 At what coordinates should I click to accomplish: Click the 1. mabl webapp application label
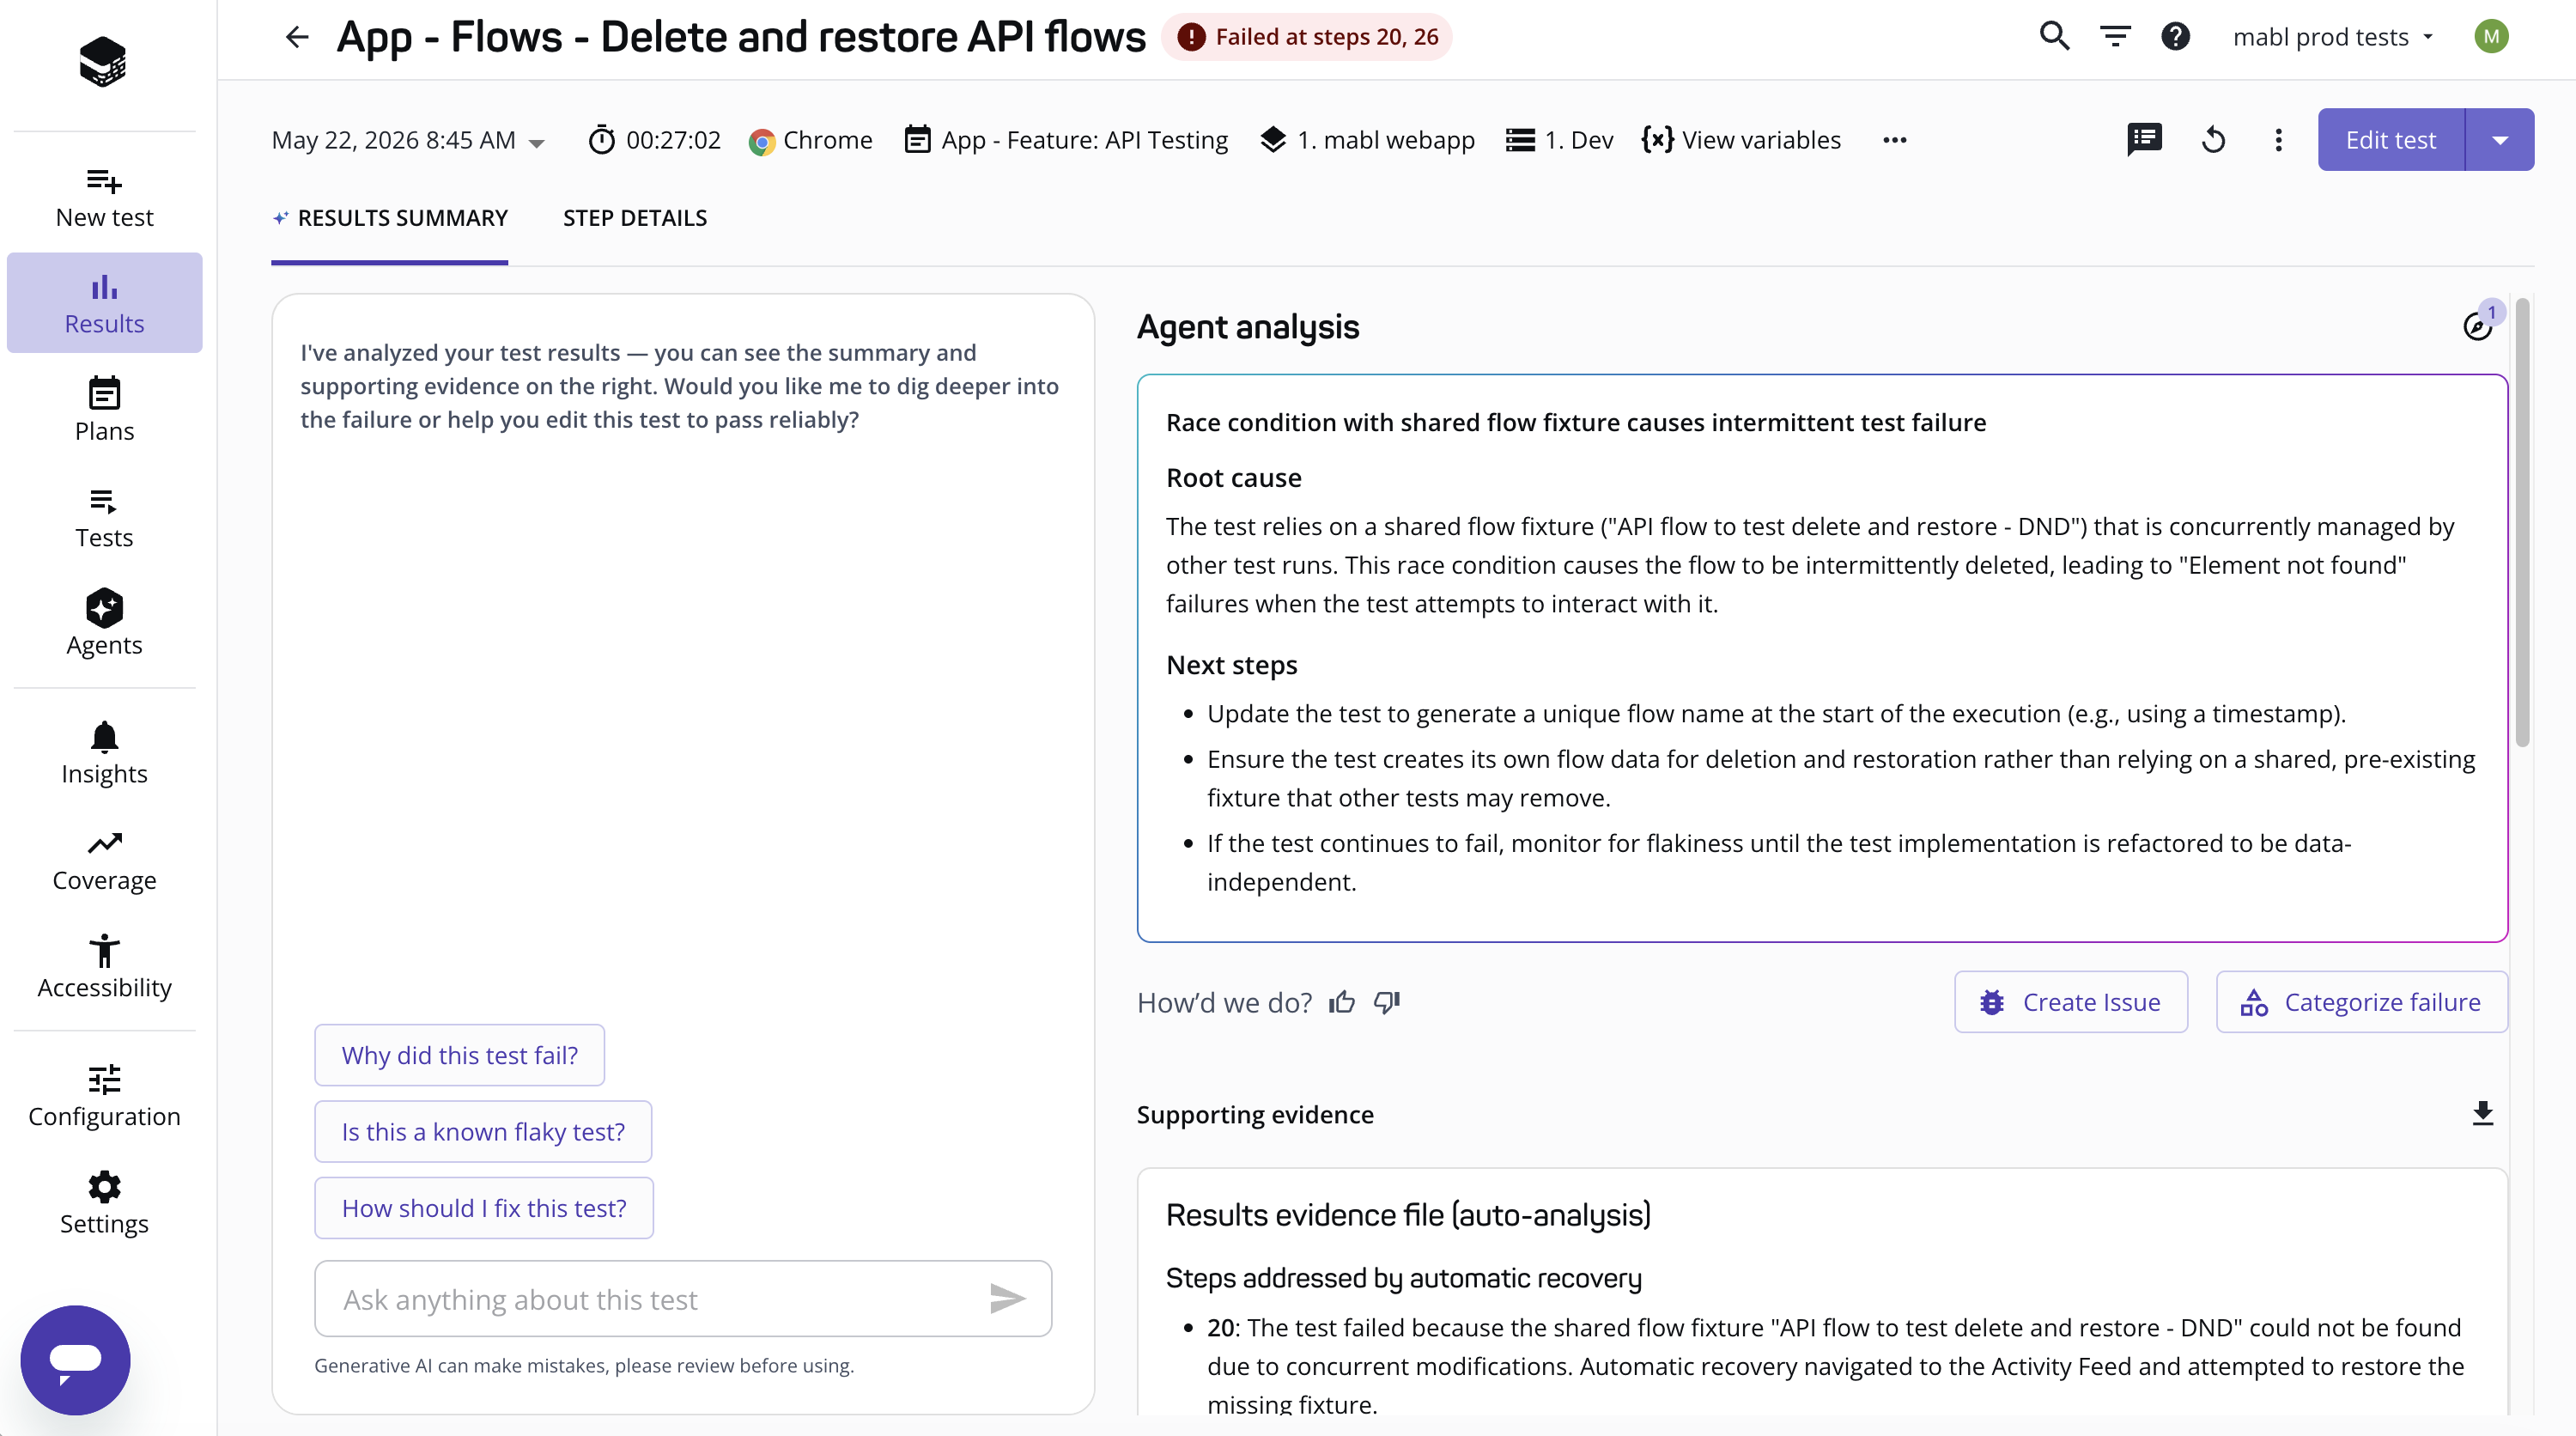click(x=1368, y=140)
